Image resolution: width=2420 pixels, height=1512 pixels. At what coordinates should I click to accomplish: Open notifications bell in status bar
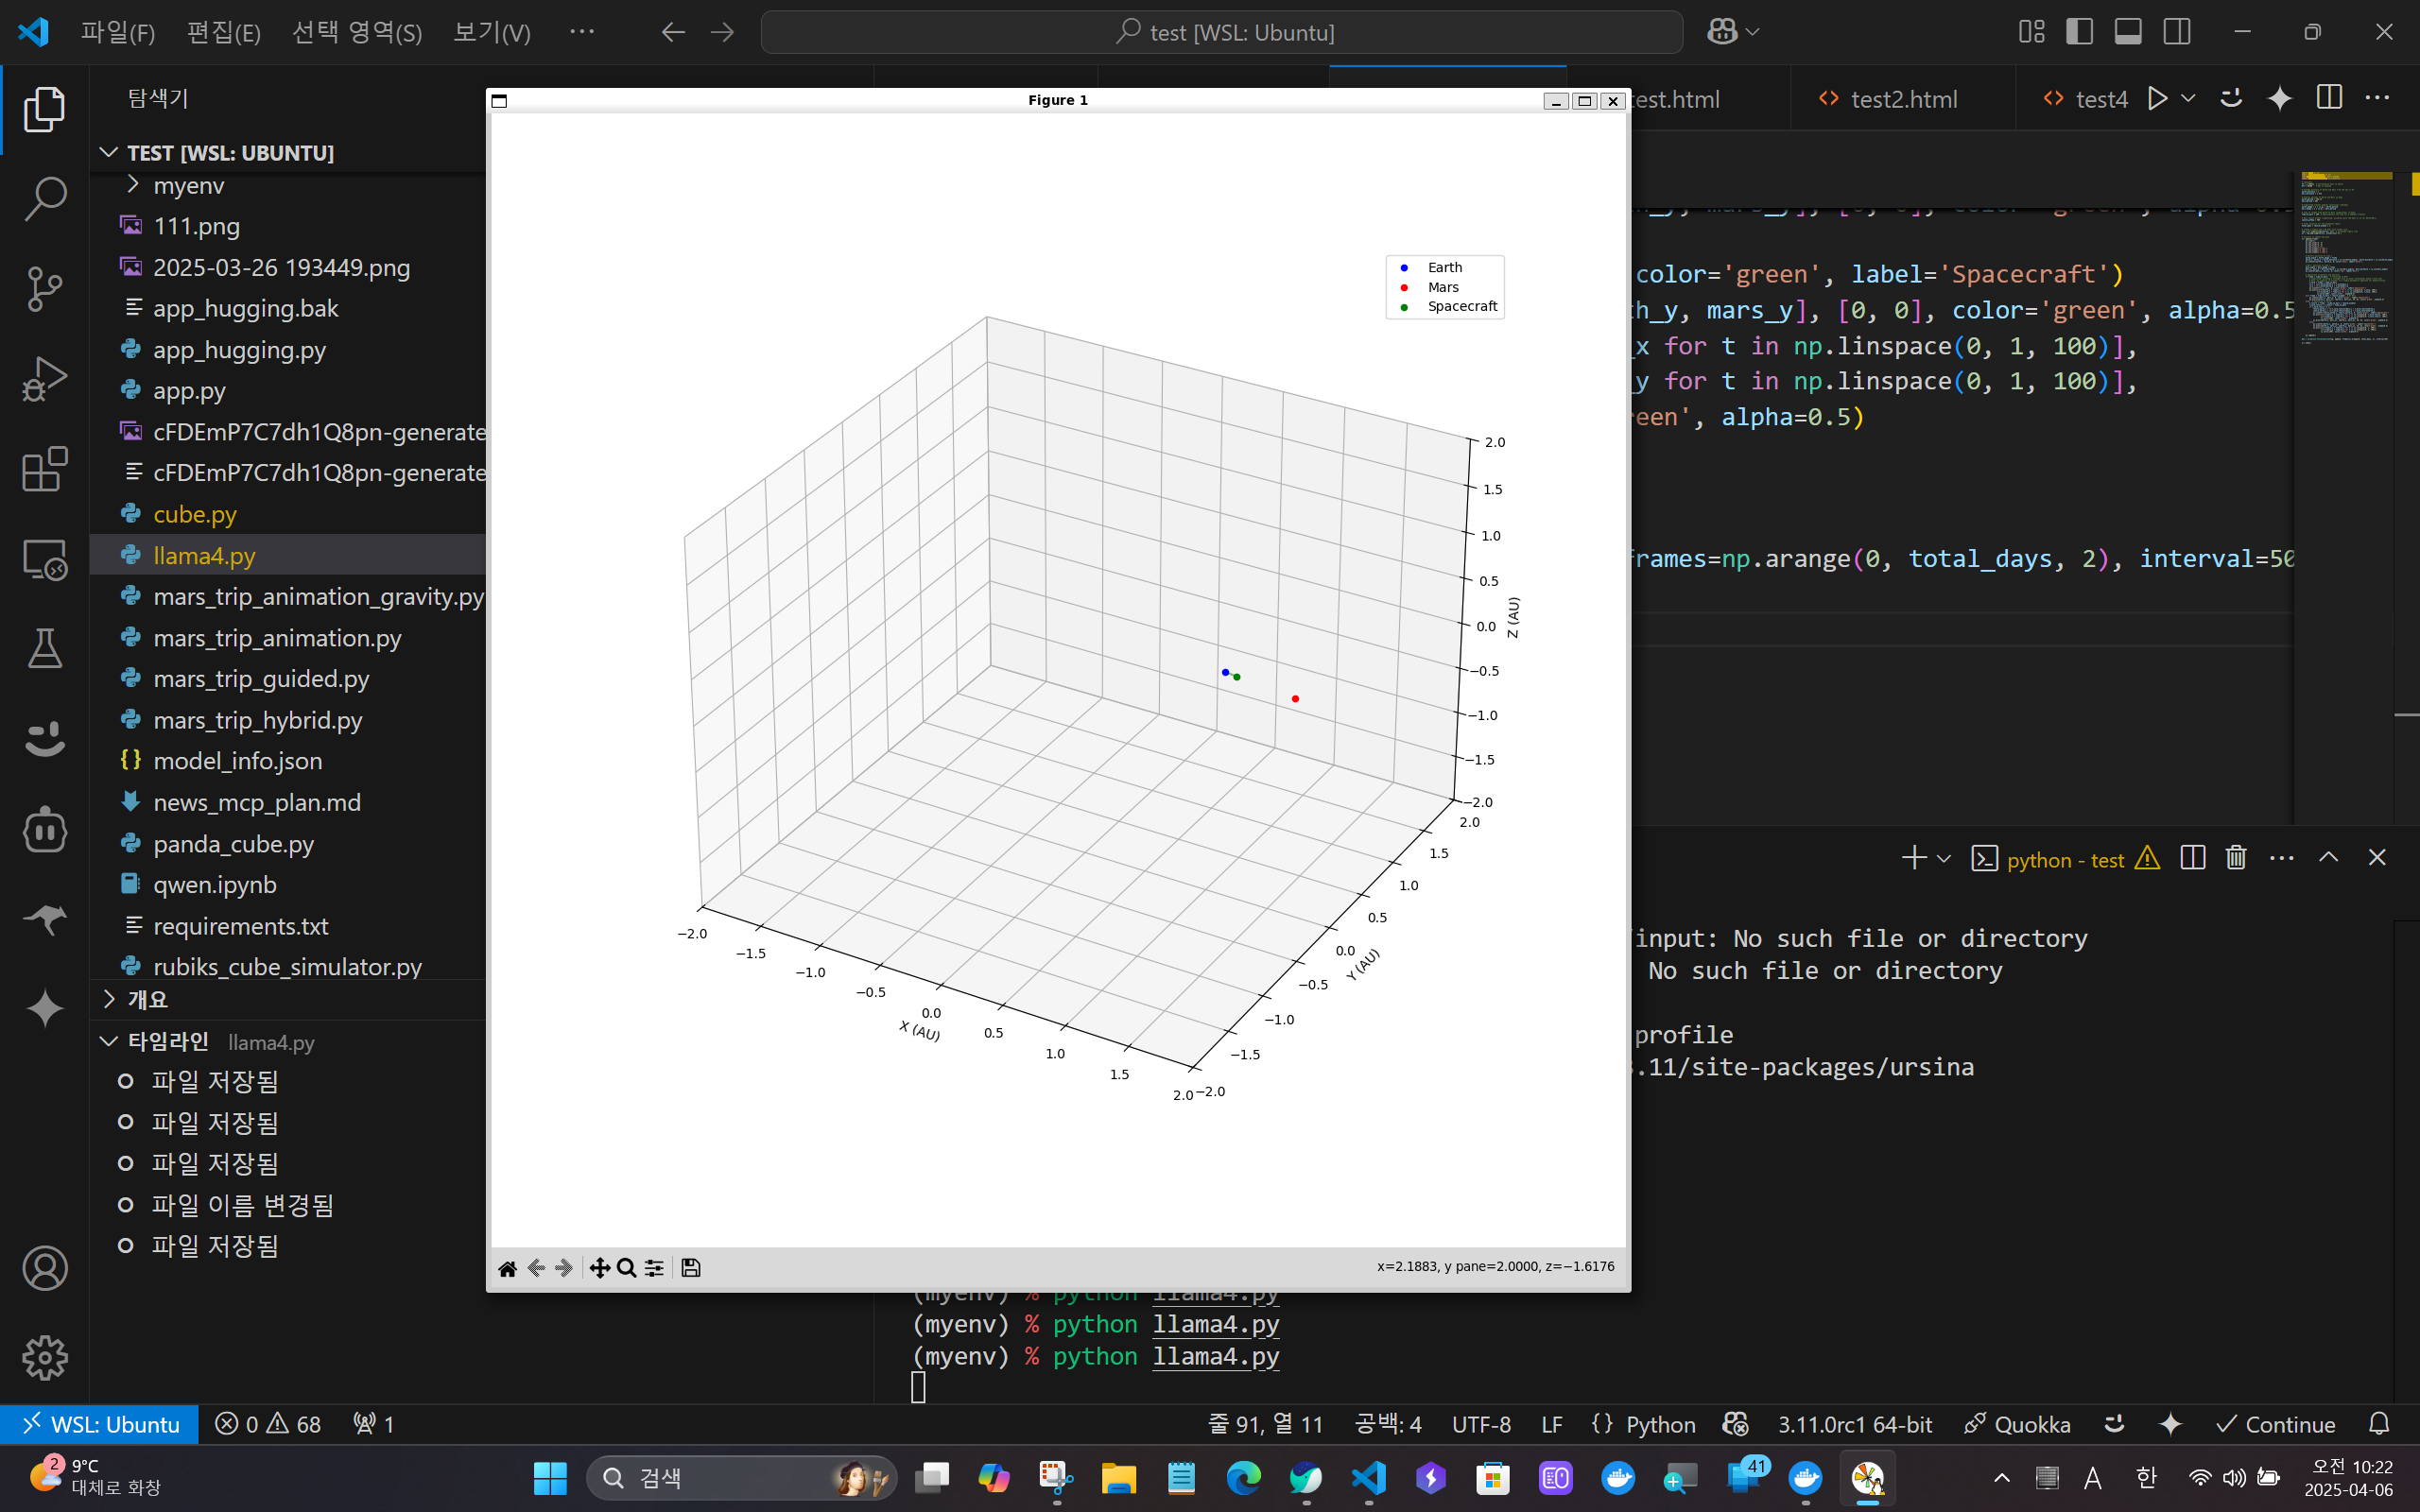click(x=2379, y=1424)
